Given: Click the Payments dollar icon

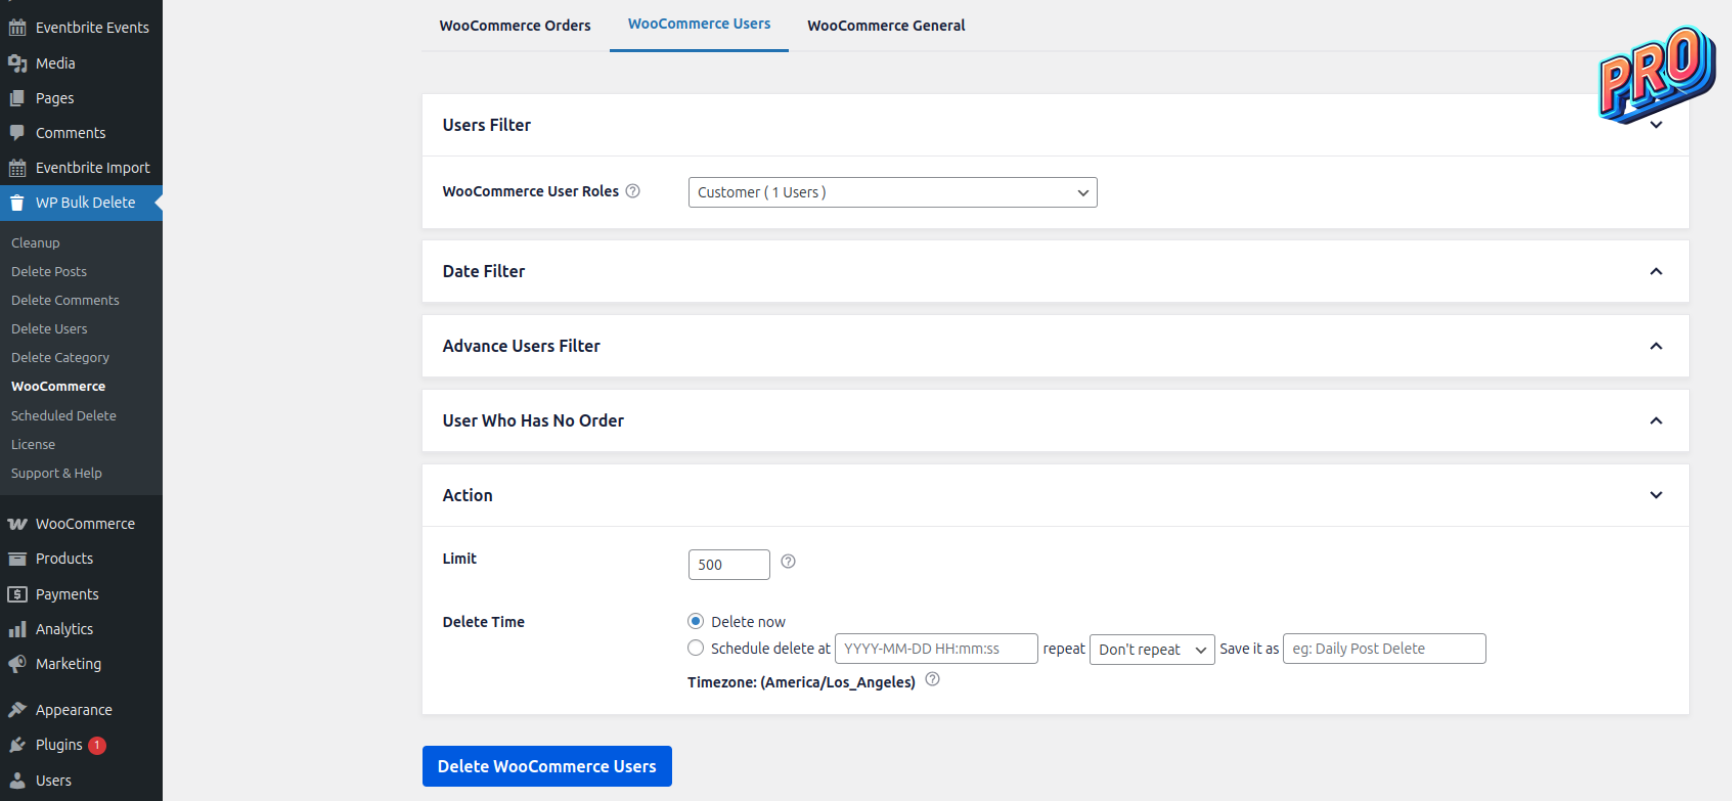Looking at the screenshot, I should [17, 594].
